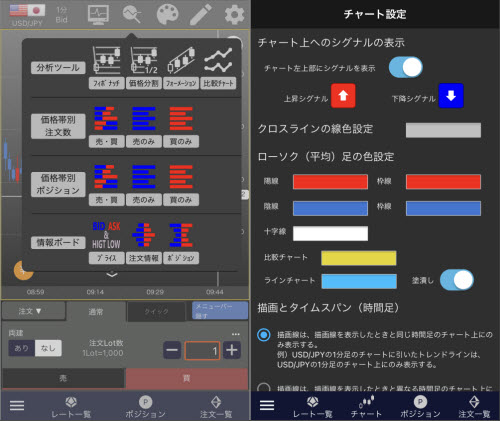
Task: Collapse the analysis popup with down chevron
Action: [x=112, y=275]
